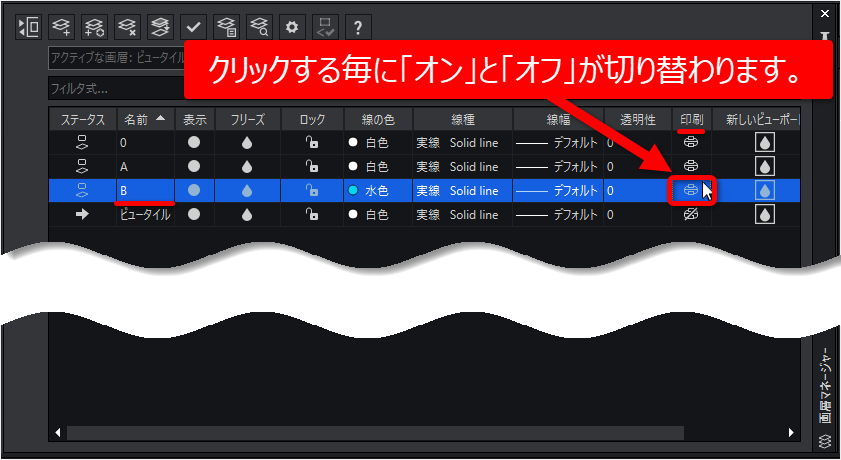Open line color 白色 of layer A

(368, 167)
